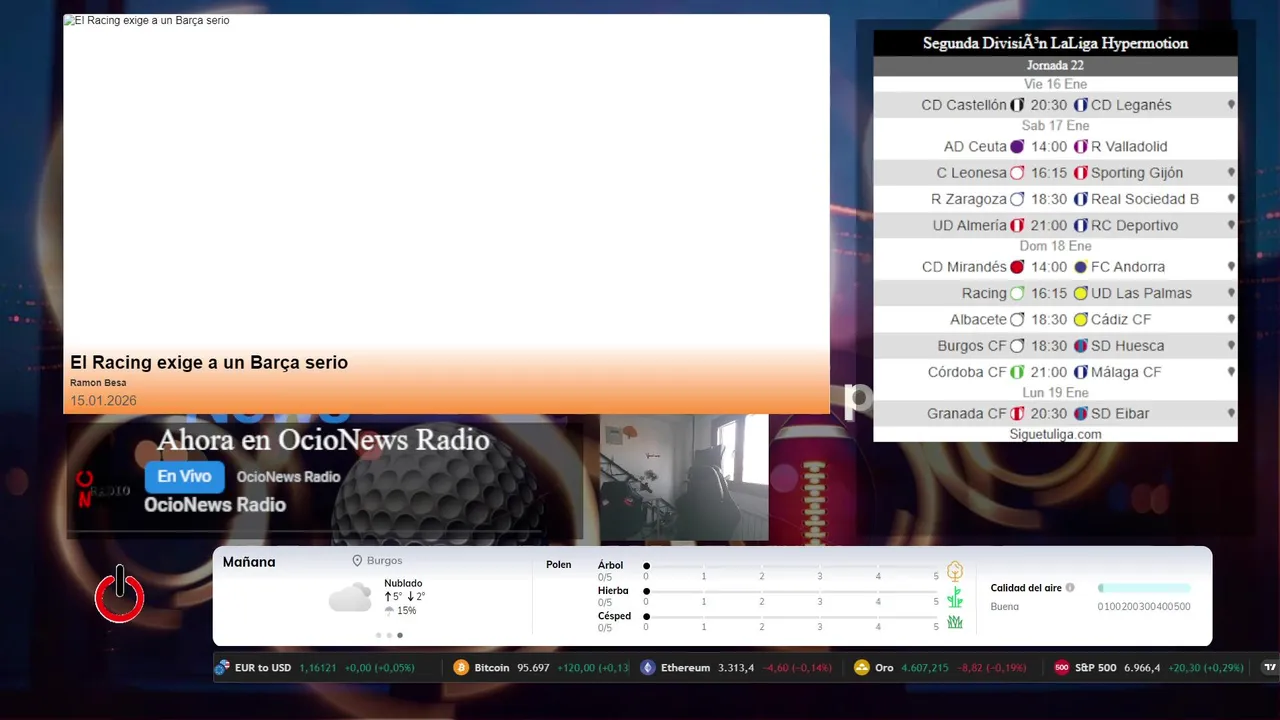The width and height of the screenshot is (1280, 720).
Task: Click the Dom 18 Ene date row
Action: click(x=1055, y=246)
